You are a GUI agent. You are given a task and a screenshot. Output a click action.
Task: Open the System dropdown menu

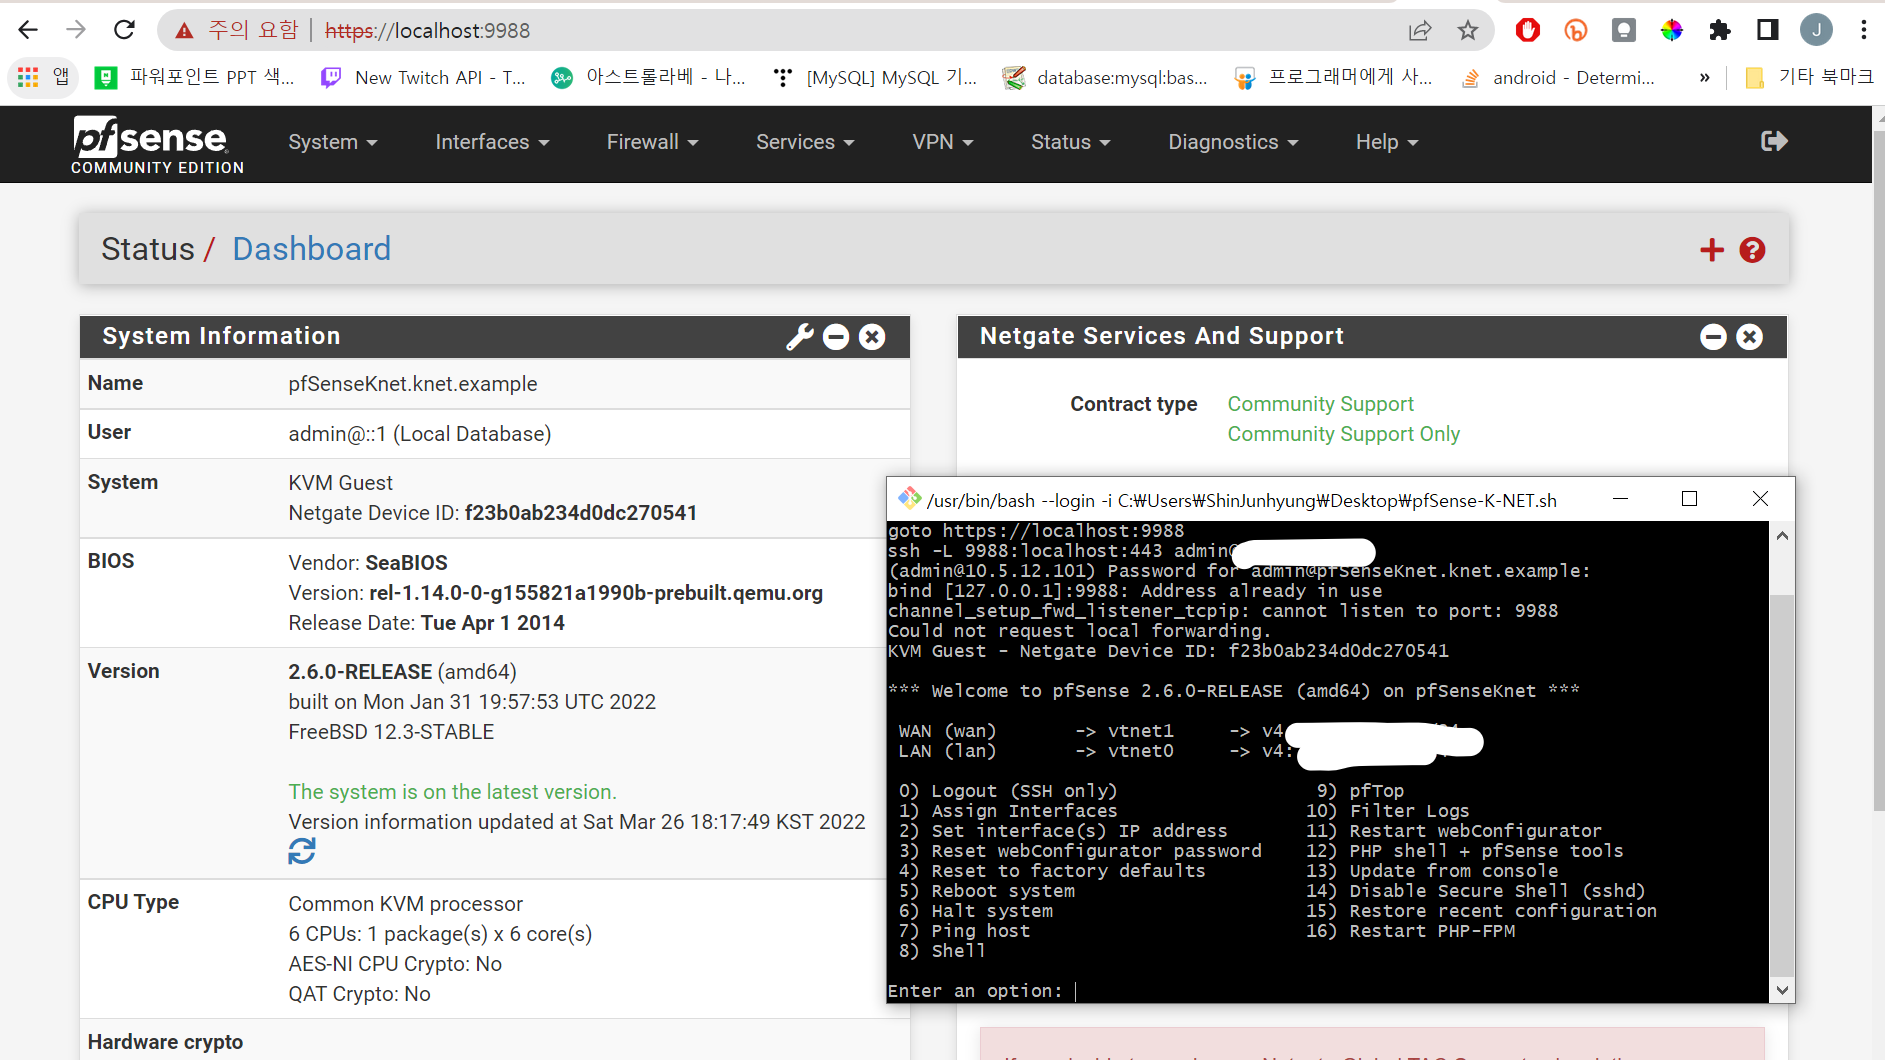pos(333,142)
